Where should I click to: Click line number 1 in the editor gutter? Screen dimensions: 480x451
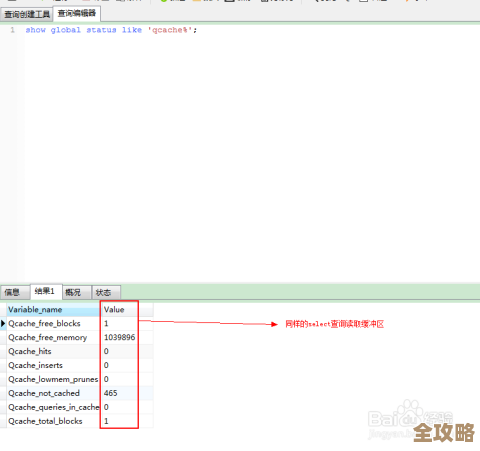click(x=12, y=30)
